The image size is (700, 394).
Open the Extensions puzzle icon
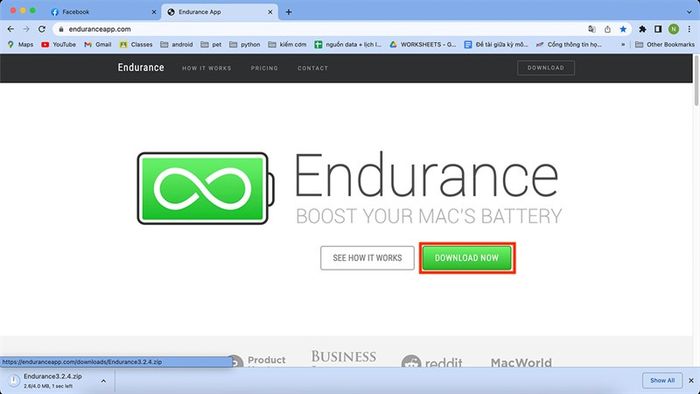[642, 29]
